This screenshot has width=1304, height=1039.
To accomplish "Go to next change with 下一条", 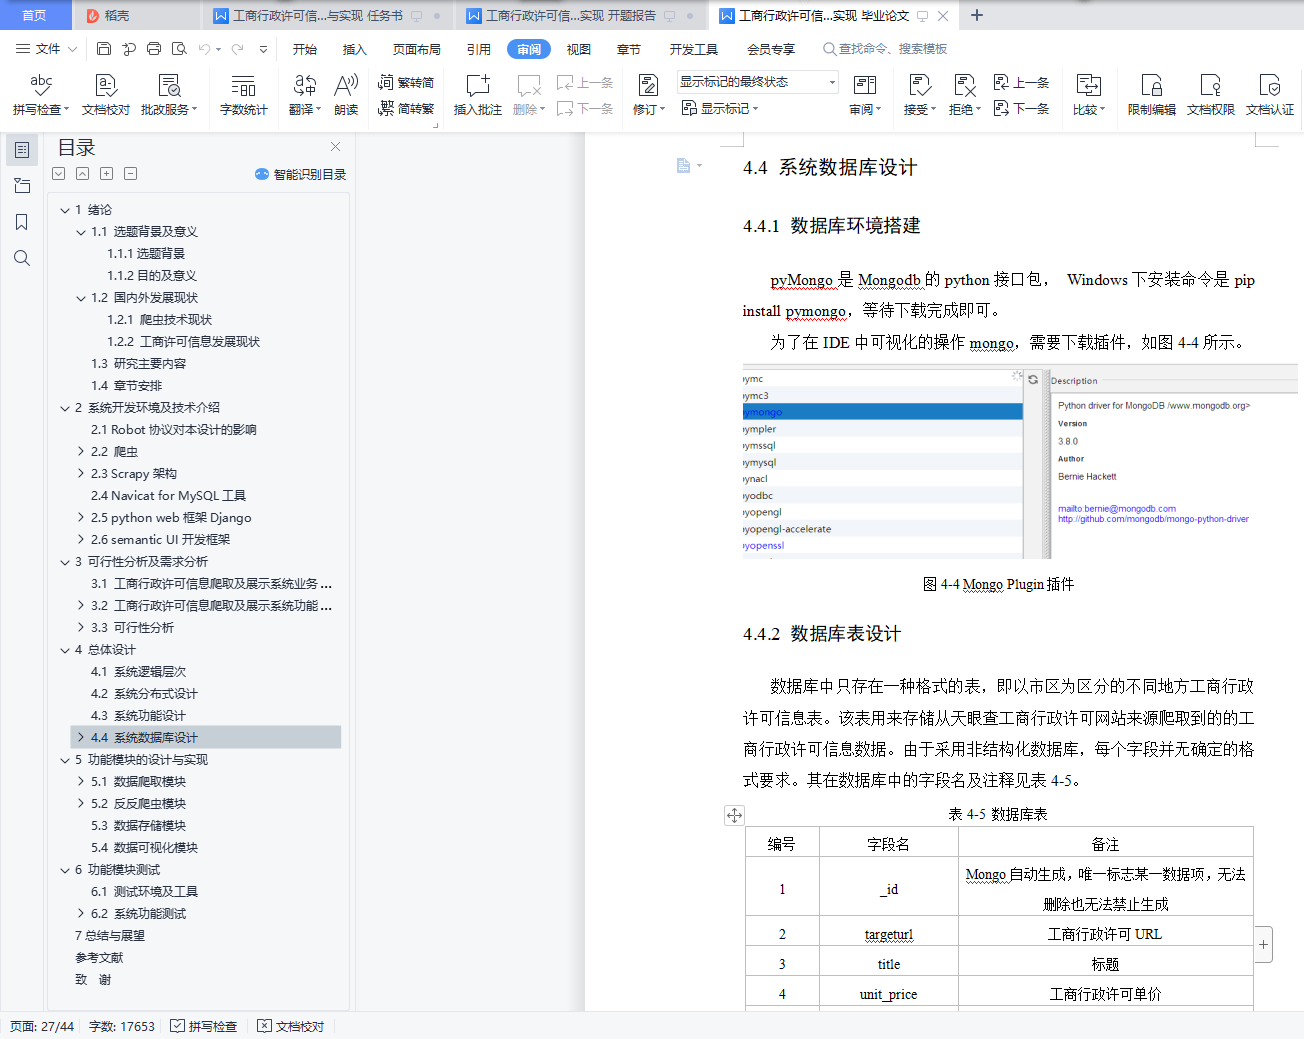I will 1021,108.
